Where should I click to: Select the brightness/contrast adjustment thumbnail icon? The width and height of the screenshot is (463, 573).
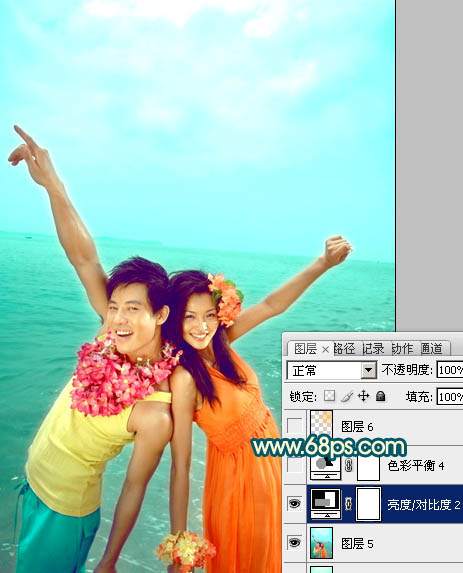coord(325,504)
